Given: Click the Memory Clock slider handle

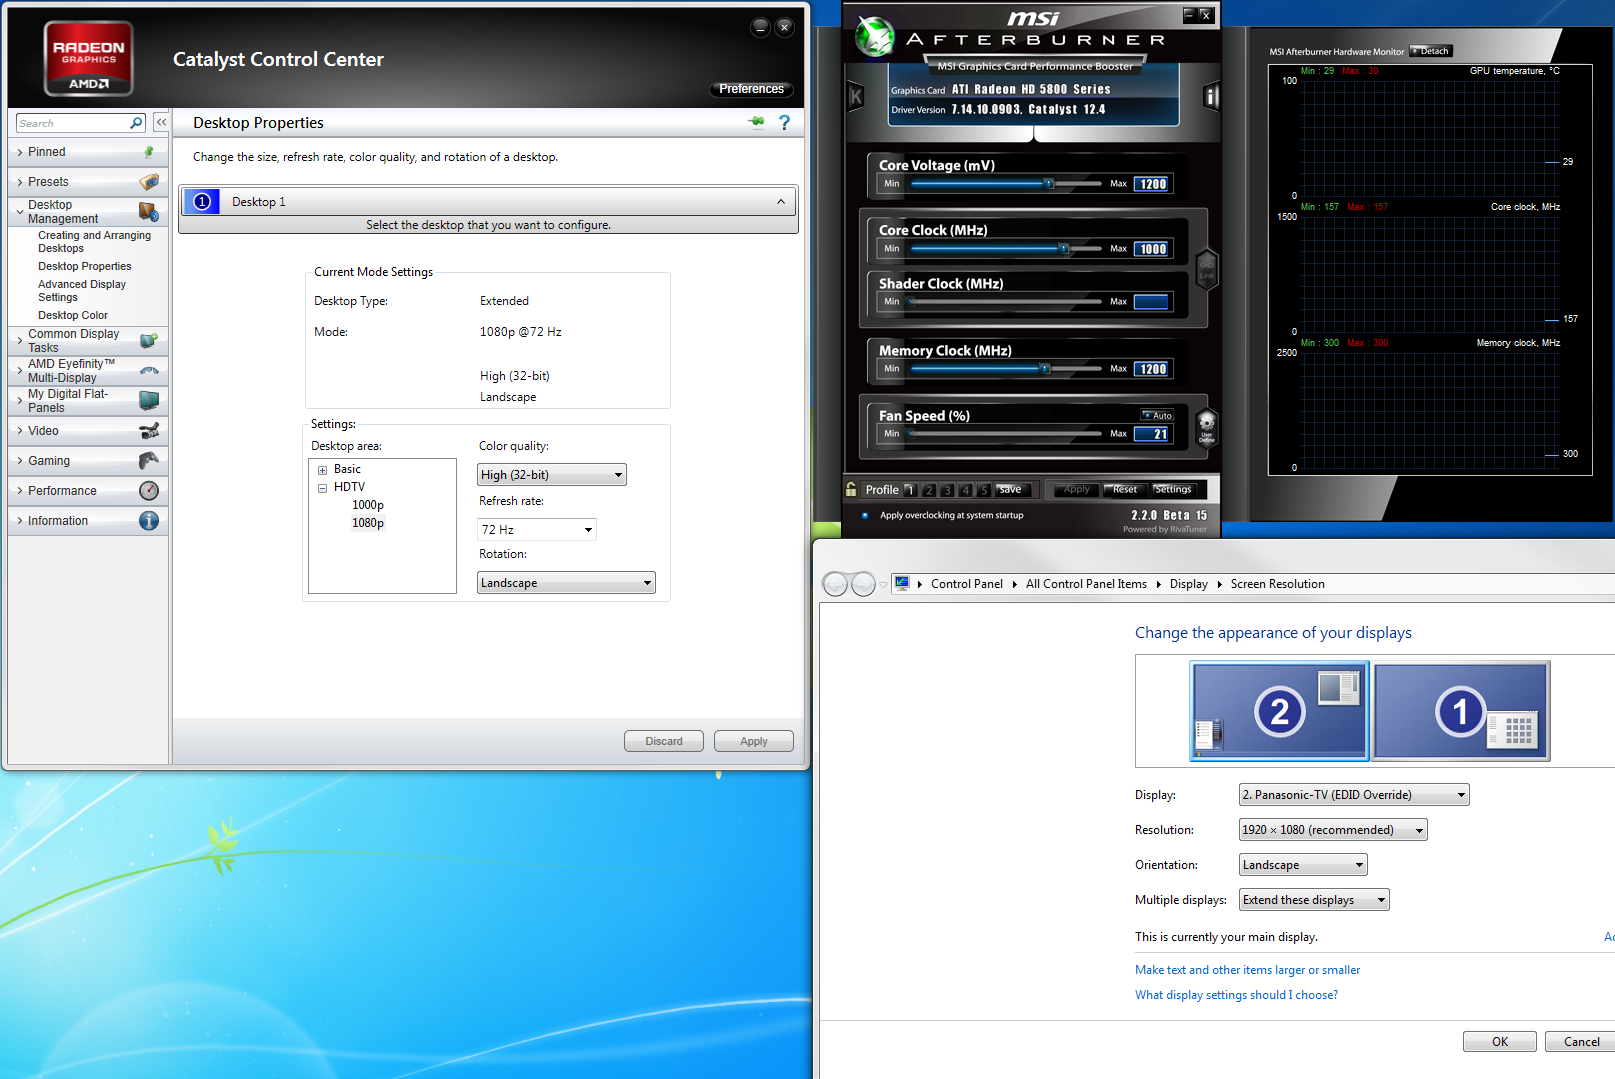Looking at the screenshot, I should (x=1045, y=369).
